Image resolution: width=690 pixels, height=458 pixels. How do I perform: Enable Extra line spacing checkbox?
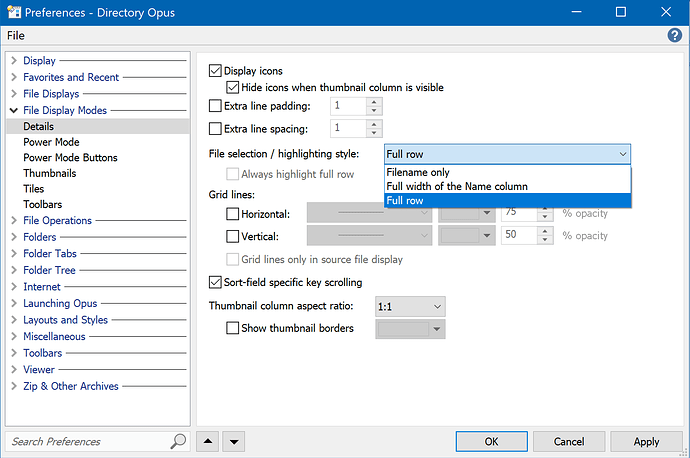pos(215,128)
